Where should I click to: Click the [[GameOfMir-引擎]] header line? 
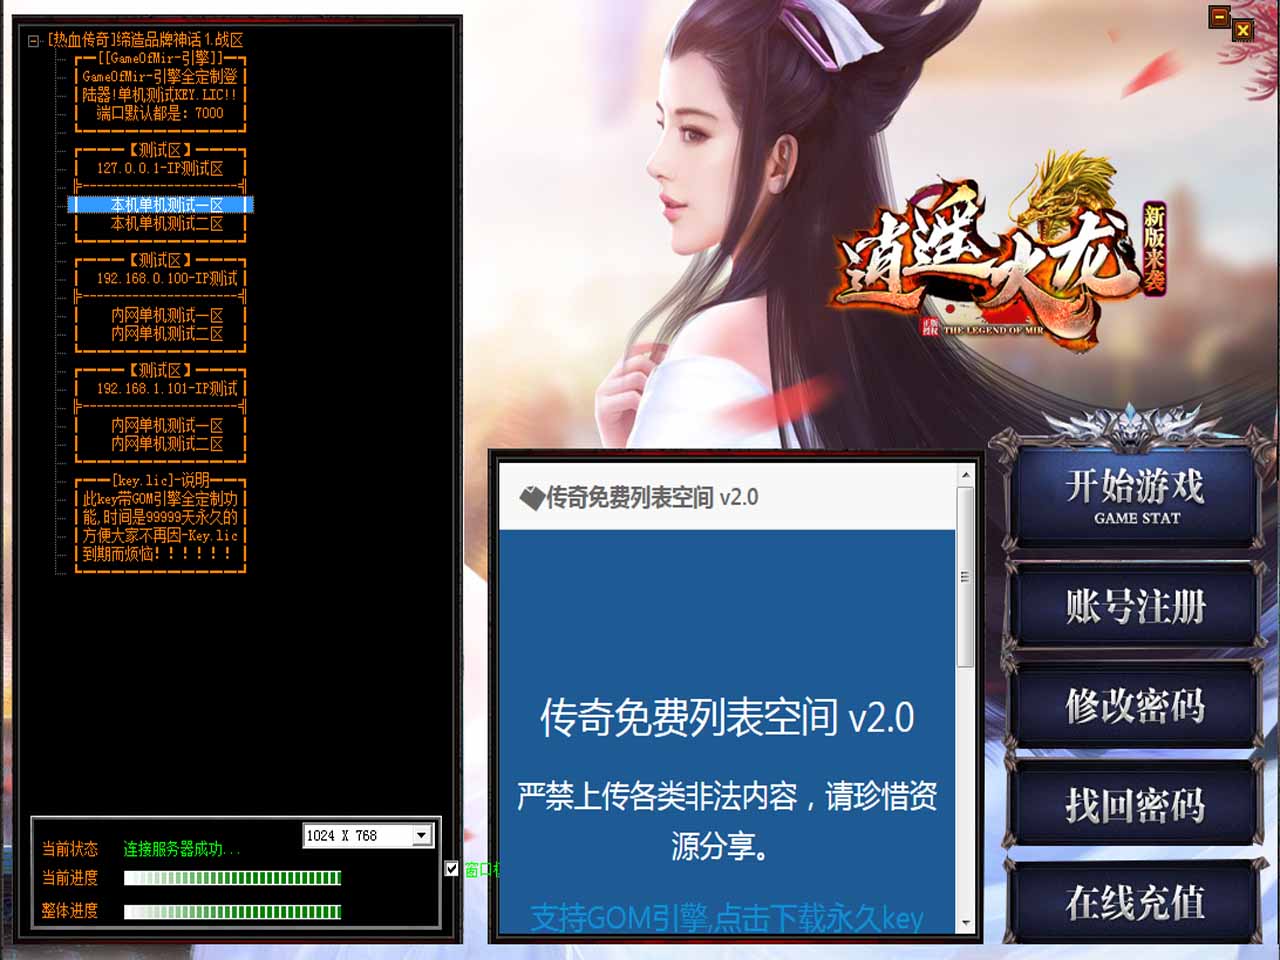tap(160, 58)
